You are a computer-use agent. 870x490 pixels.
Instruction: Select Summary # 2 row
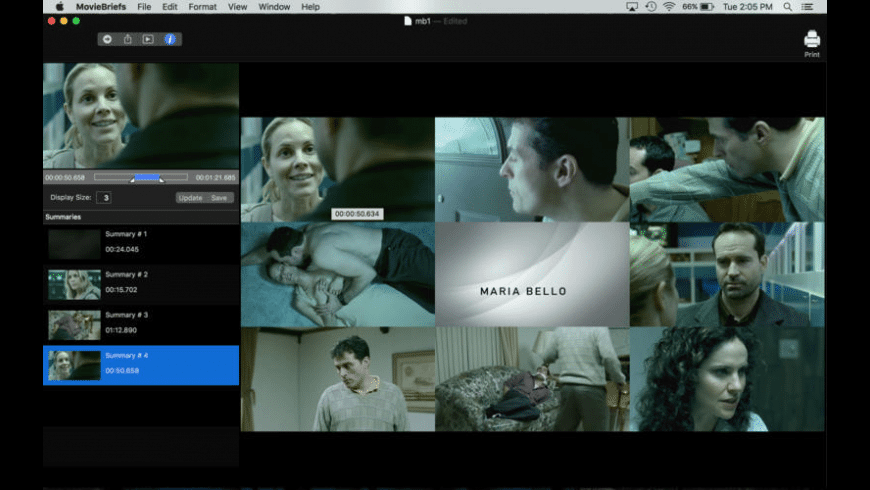point(141,284)
